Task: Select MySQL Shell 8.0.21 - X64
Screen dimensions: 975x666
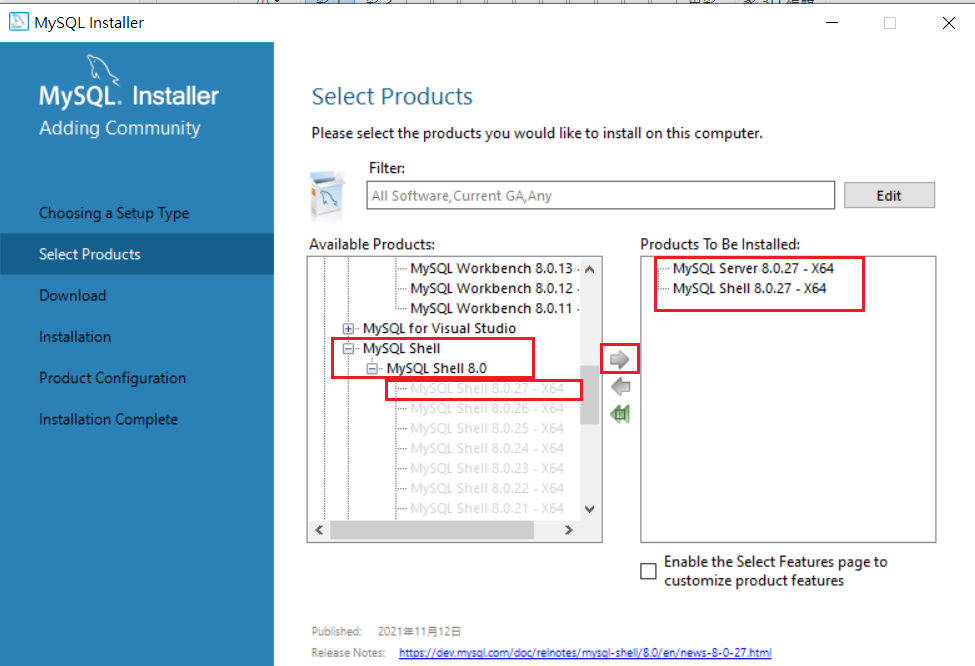Action: click(x=487, y=507)
